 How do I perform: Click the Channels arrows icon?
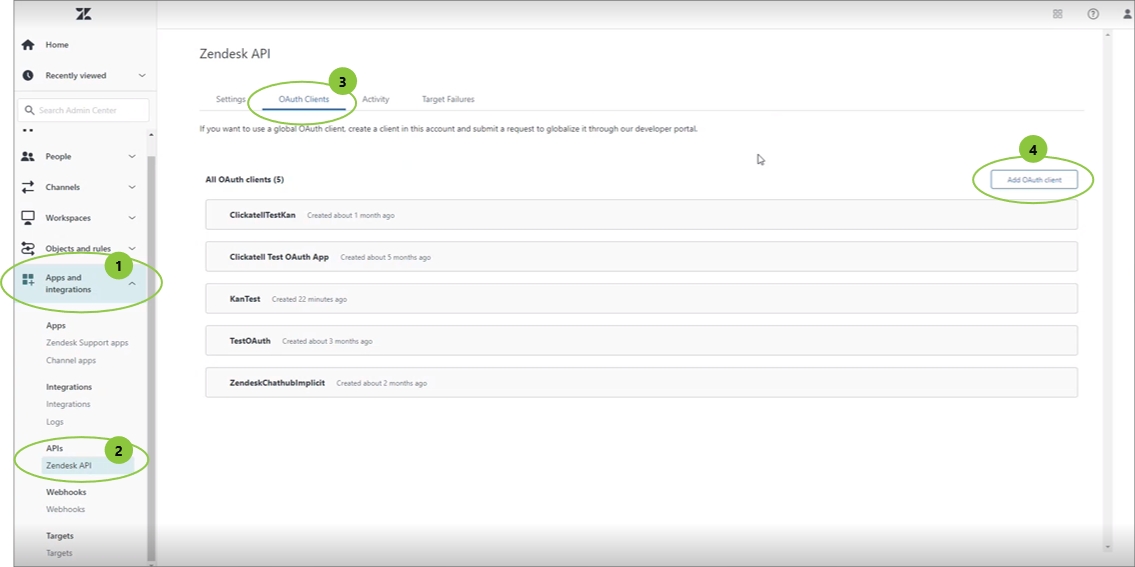pyautogui.click(x=28, y=187)
